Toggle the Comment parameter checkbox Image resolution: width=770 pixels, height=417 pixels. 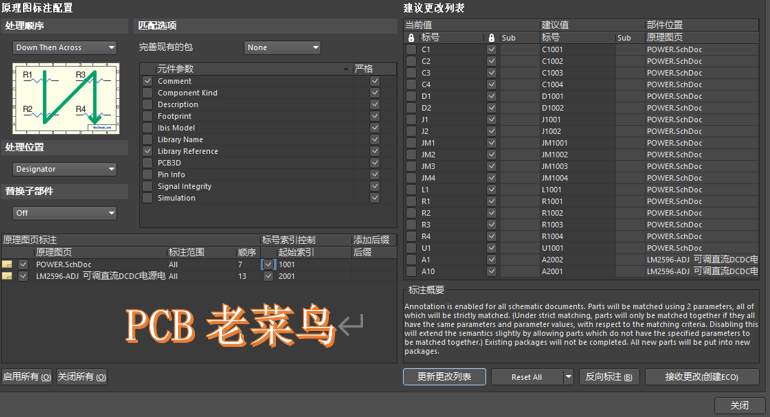pos(148,81)
